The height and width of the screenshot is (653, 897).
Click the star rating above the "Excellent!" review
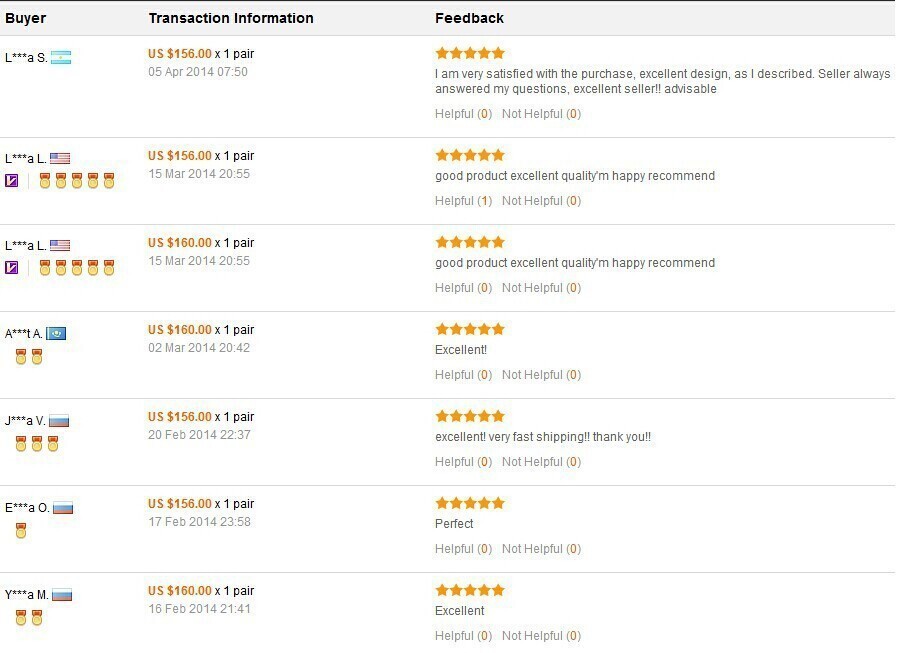pyautogui.click(x=470, y=329)
